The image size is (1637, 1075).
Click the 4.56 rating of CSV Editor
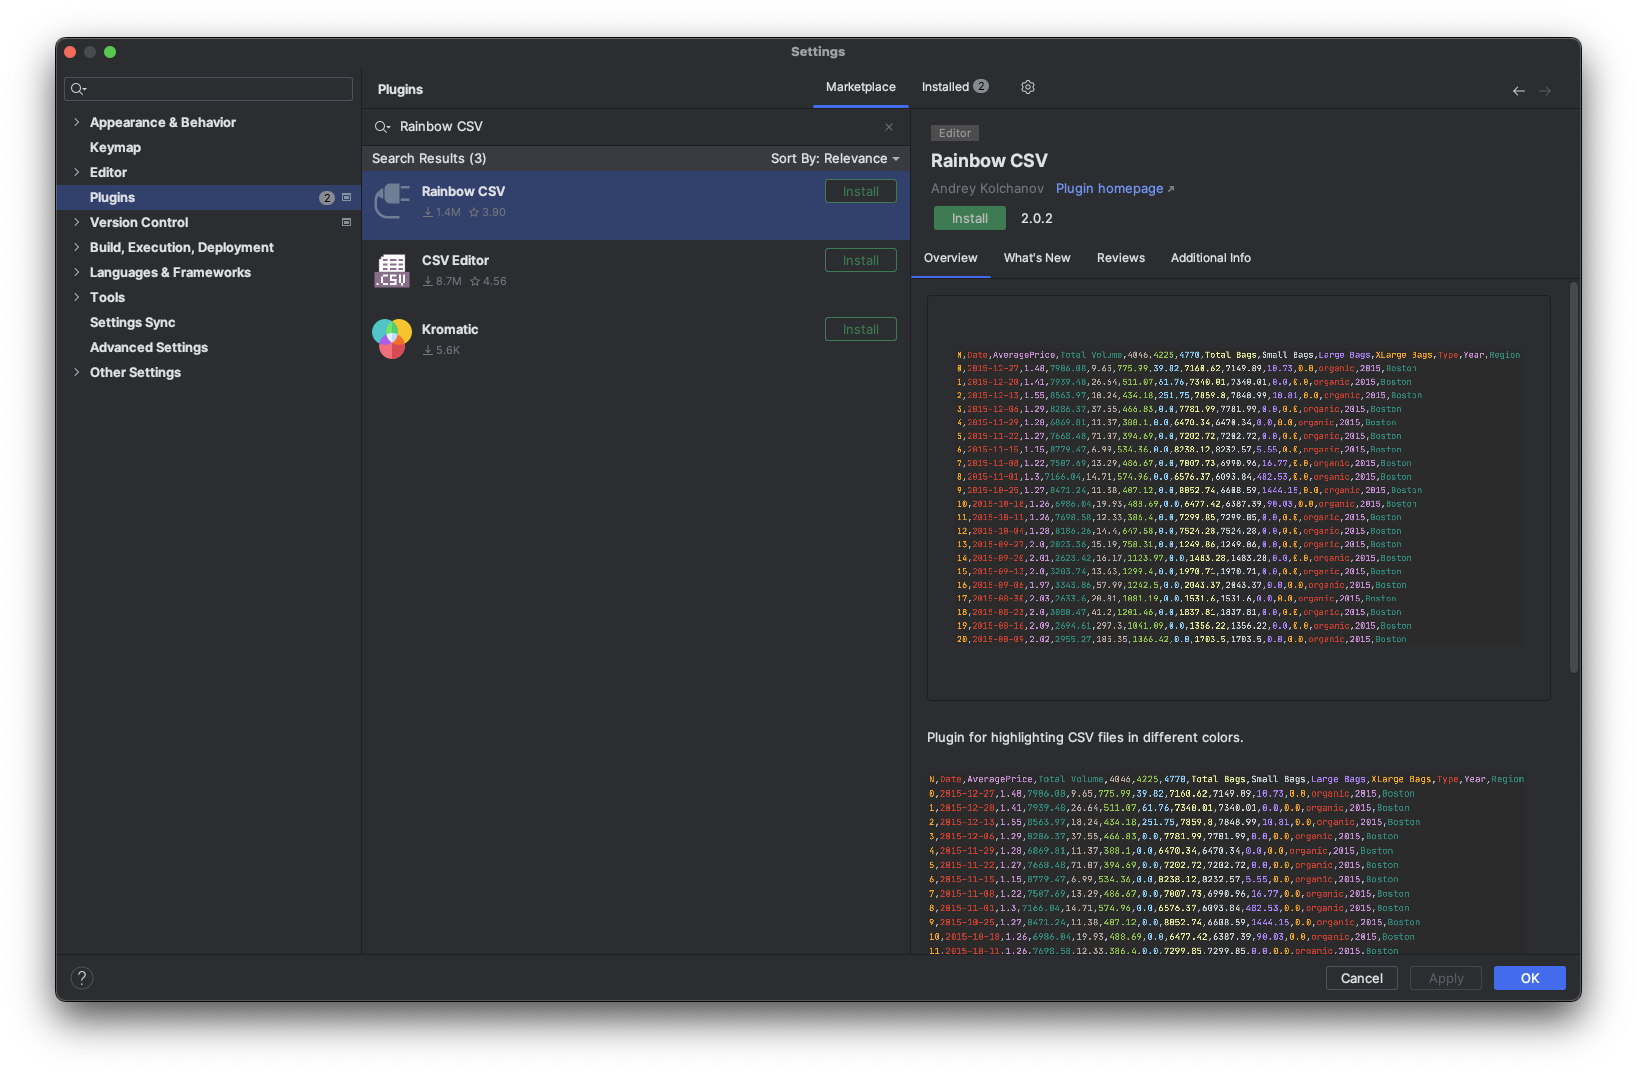[x=489, y=281]
